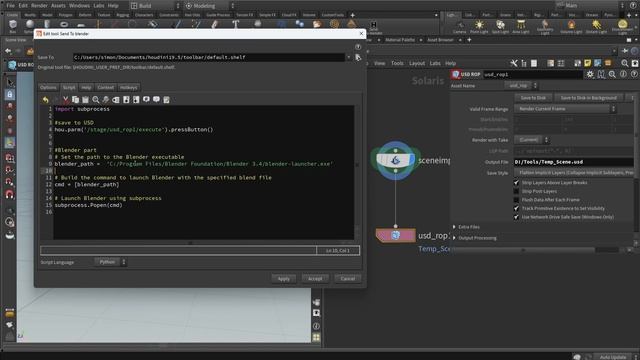Open the Build desktop dropdown
The image size is (640, 360).
coord(155,6)
